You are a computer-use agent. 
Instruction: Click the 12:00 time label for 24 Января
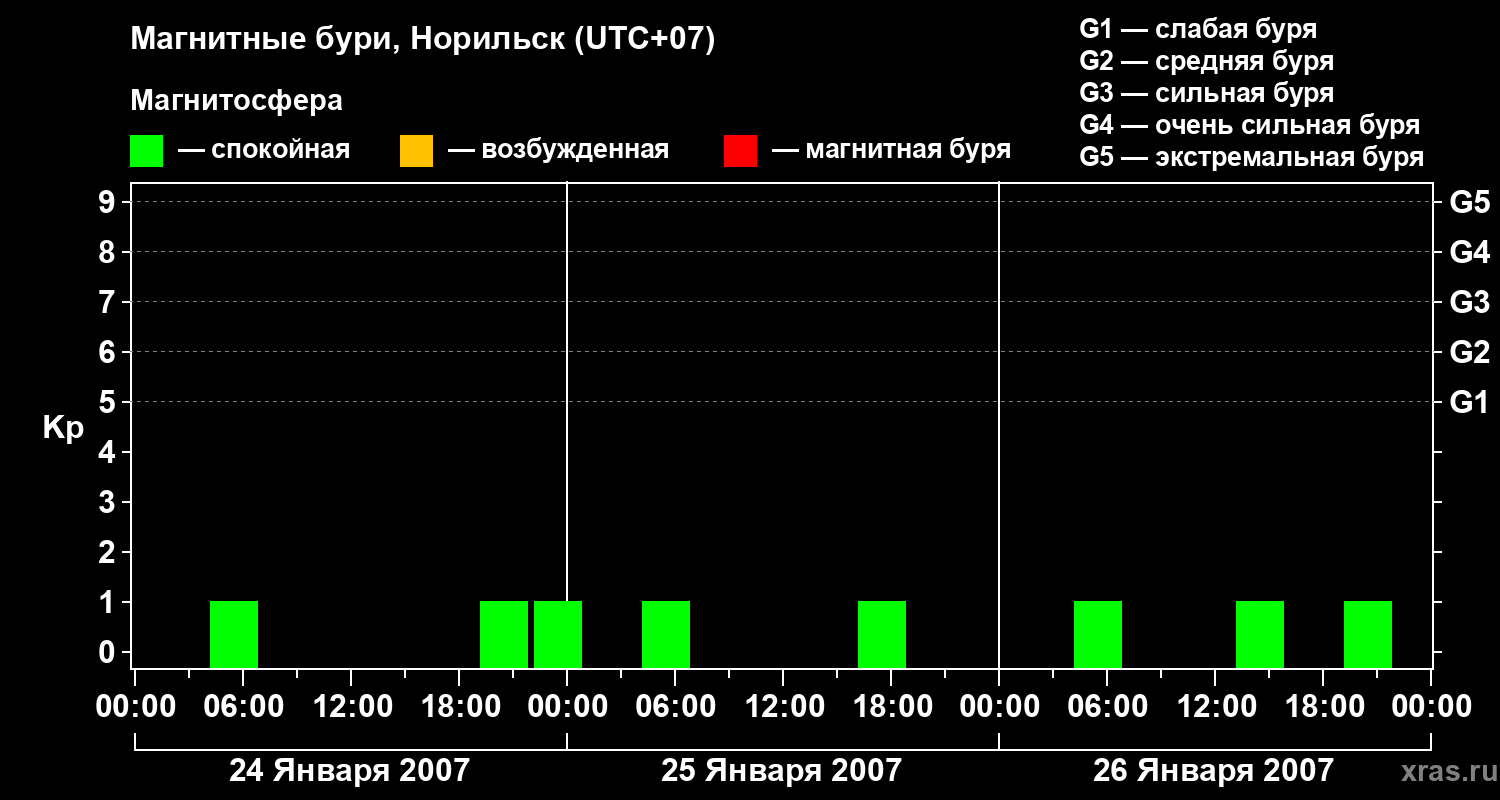[351, 706]
